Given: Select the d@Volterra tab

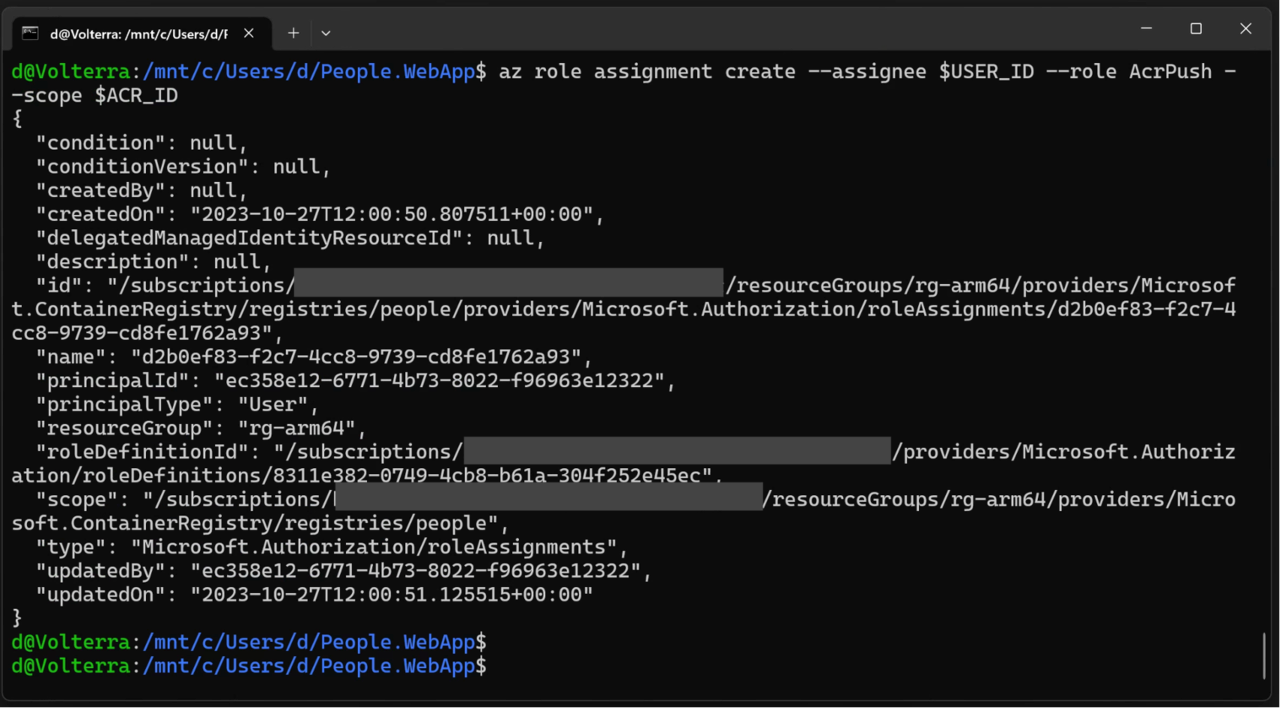Looking at the screenshot, I should point(140,33).
